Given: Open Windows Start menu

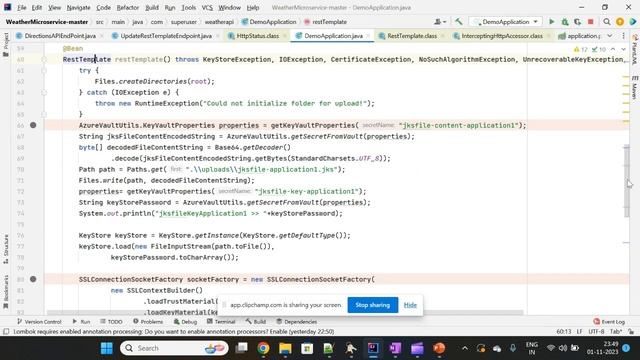Looking at the screenshot, I should [107, 348].
